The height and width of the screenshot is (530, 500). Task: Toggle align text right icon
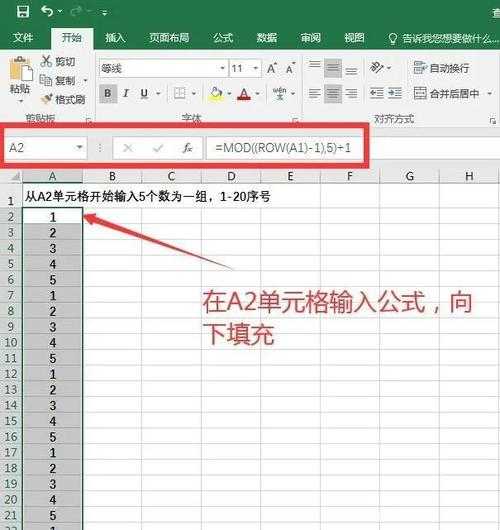352,93
